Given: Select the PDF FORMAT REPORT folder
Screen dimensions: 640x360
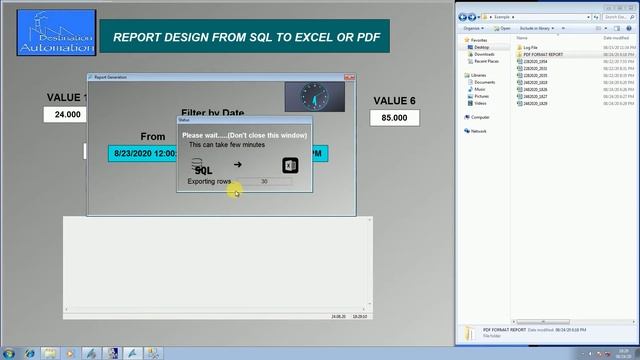Looking at the screenshot, I should click(543, 54).
